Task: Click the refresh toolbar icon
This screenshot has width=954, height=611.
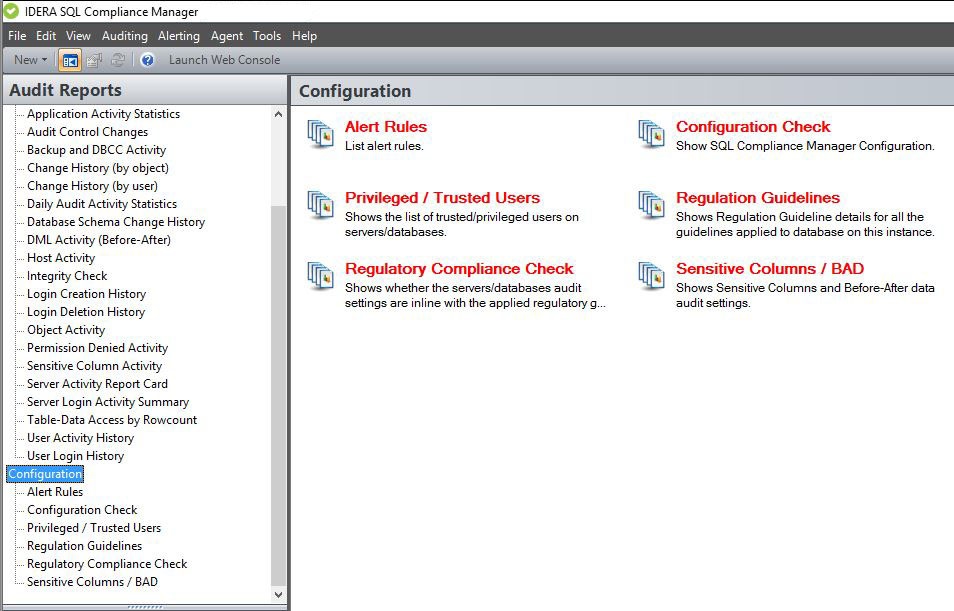Action: (117, 60)
